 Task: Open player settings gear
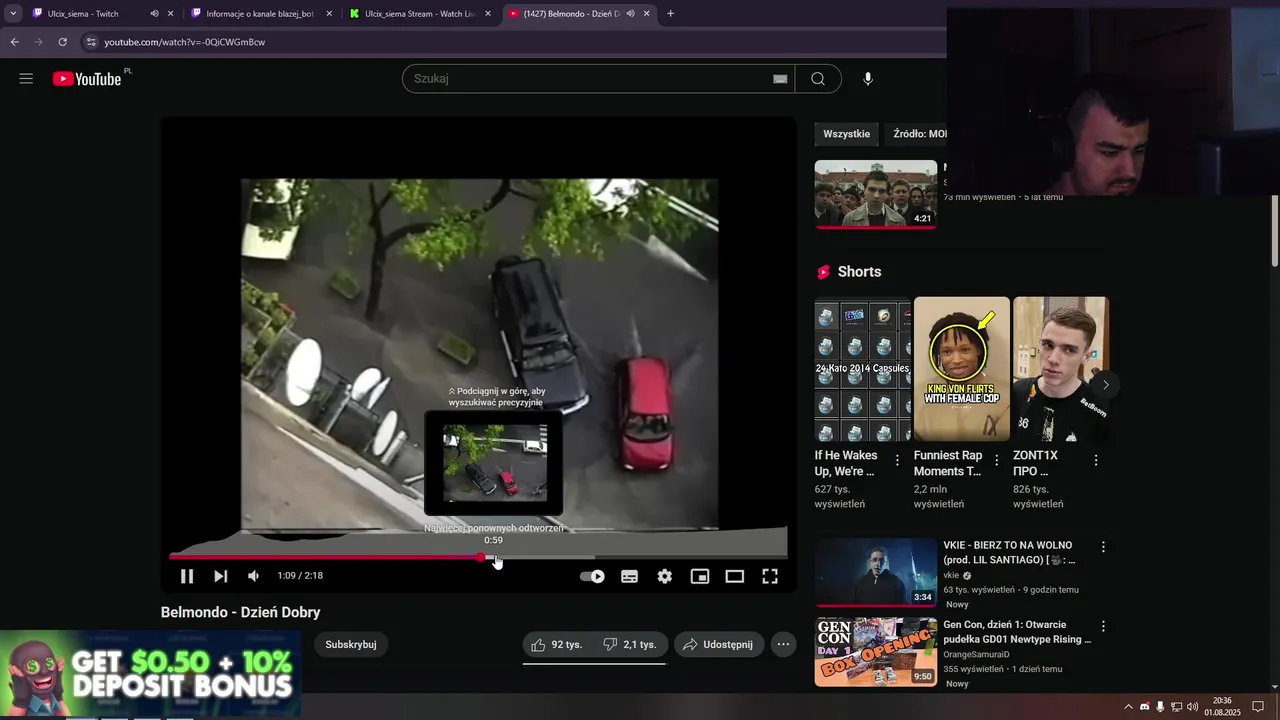(x=665, y=576)
